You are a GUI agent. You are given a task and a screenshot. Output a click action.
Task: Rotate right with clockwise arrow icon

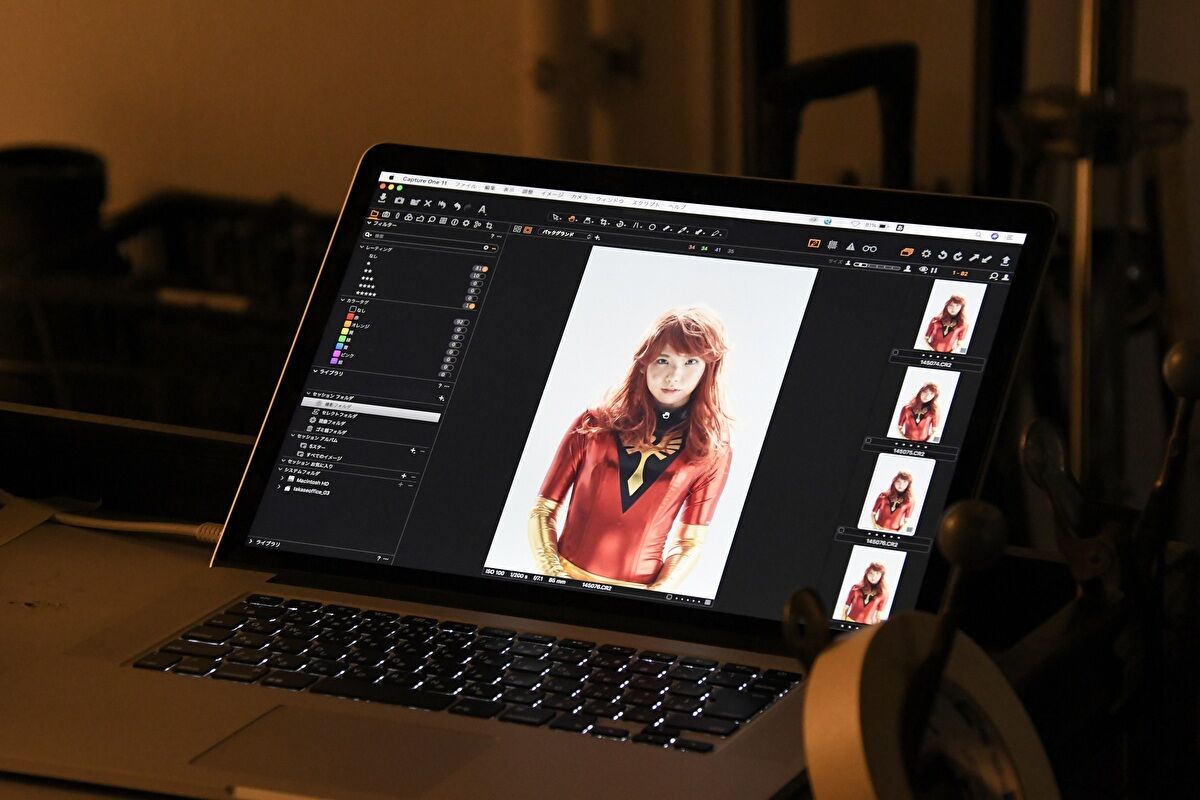[958, 256]
